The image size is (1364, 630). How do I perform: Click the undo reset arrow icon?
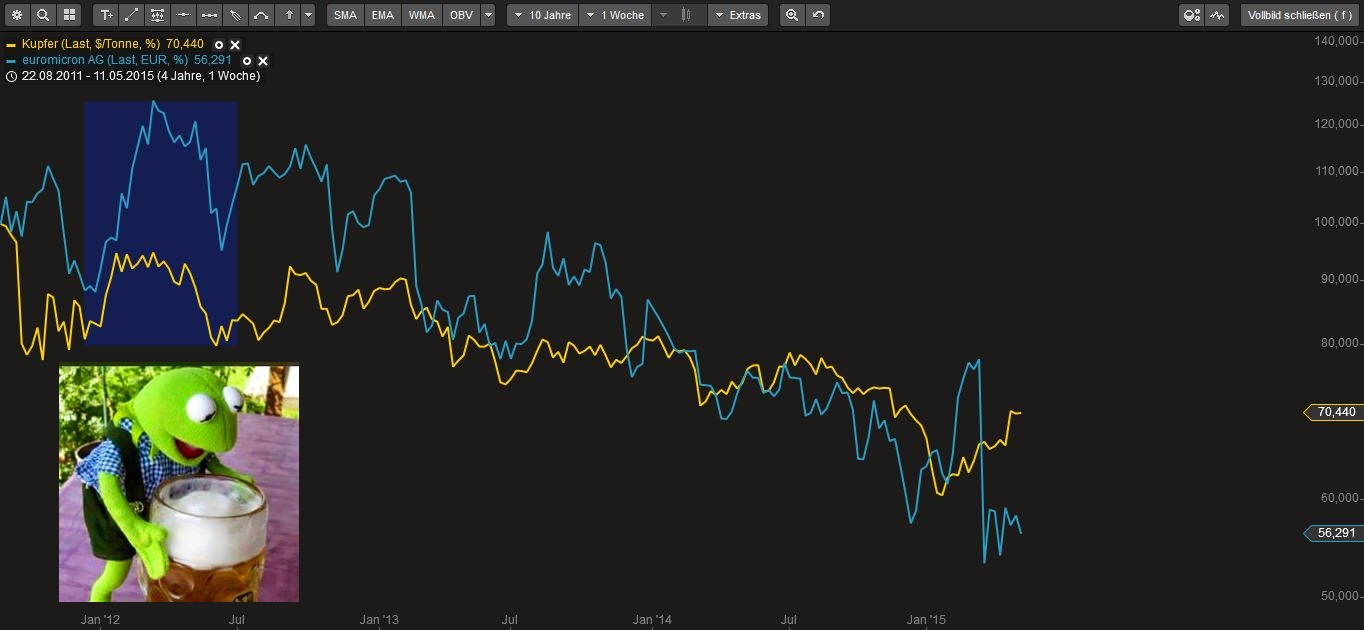818,15
